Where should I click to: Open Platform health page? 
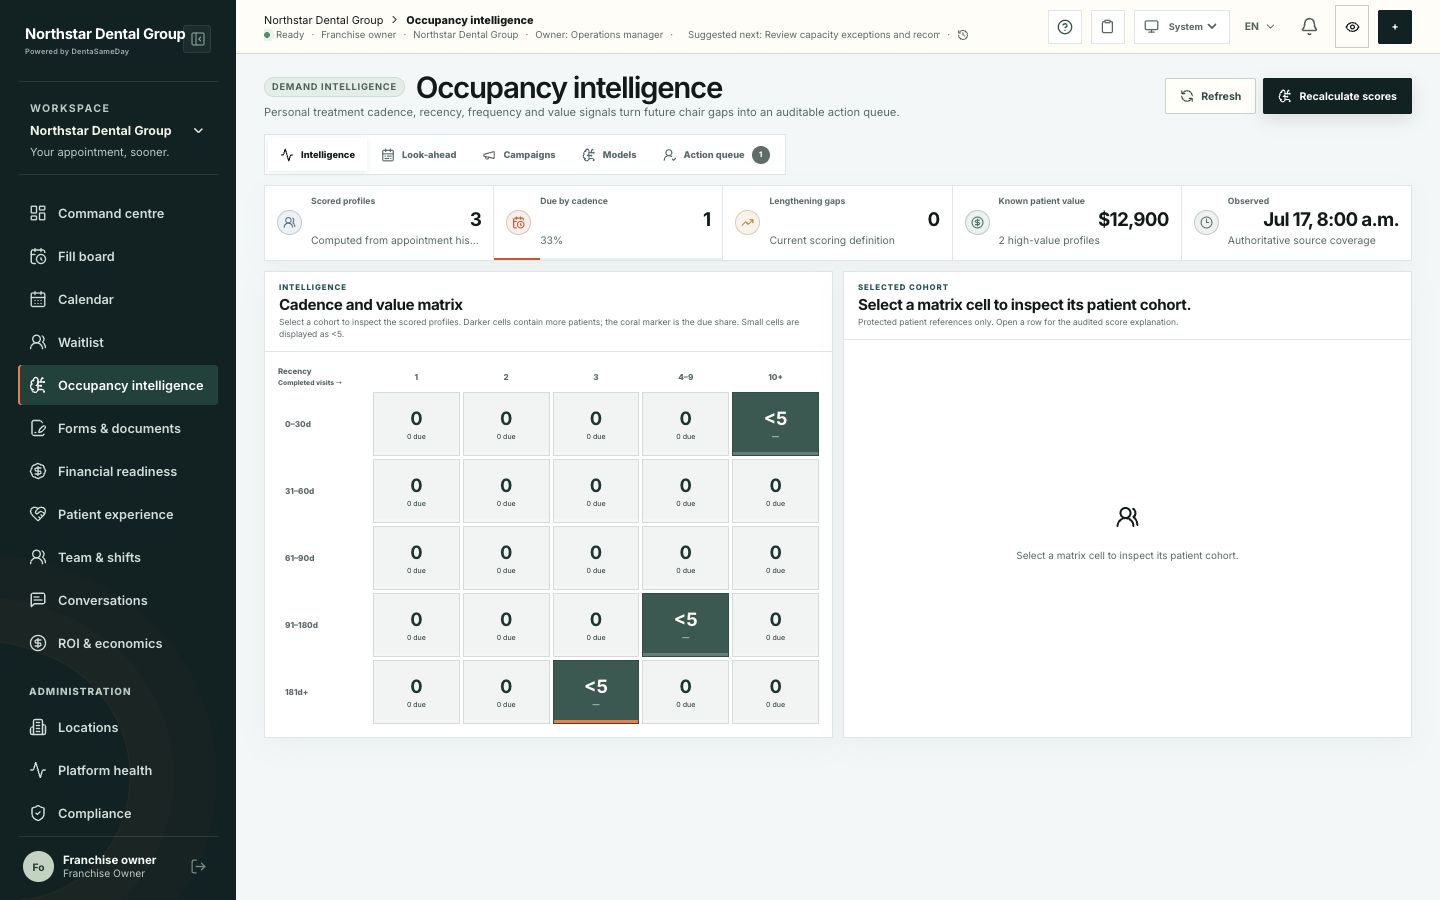tap(118, 770)
